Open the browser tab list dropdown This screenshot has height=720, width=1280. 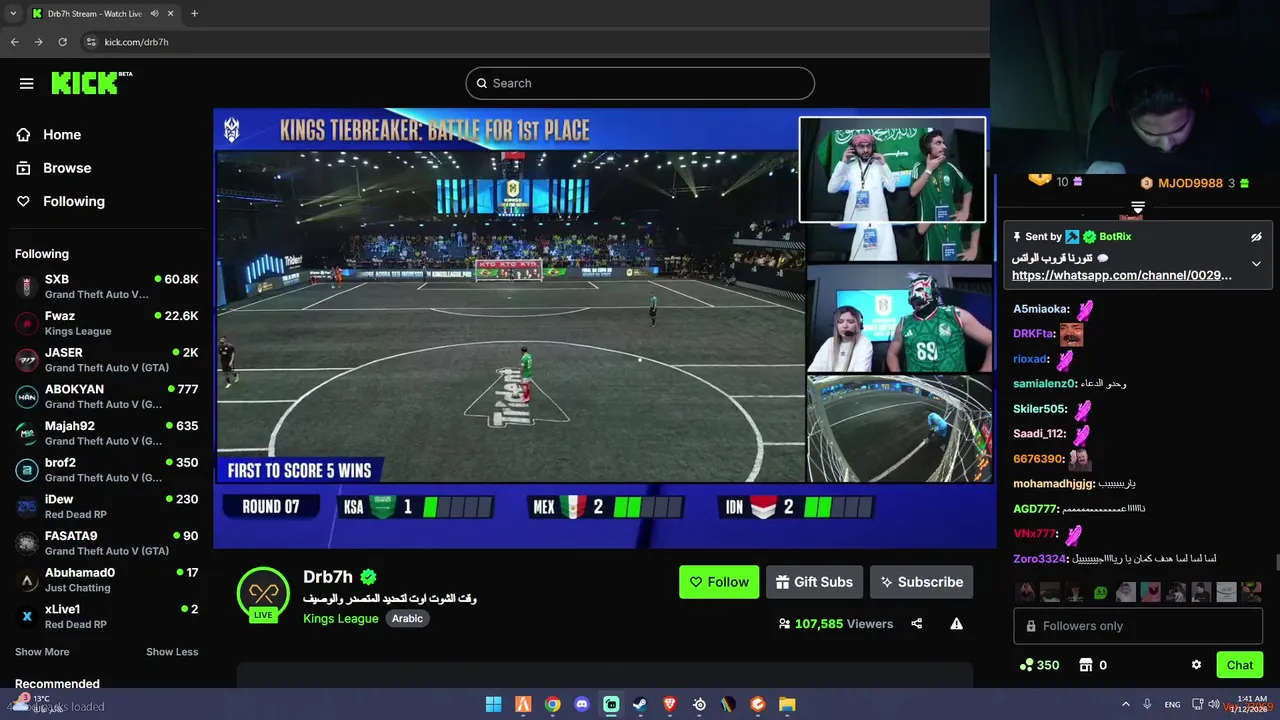[13, 13]
